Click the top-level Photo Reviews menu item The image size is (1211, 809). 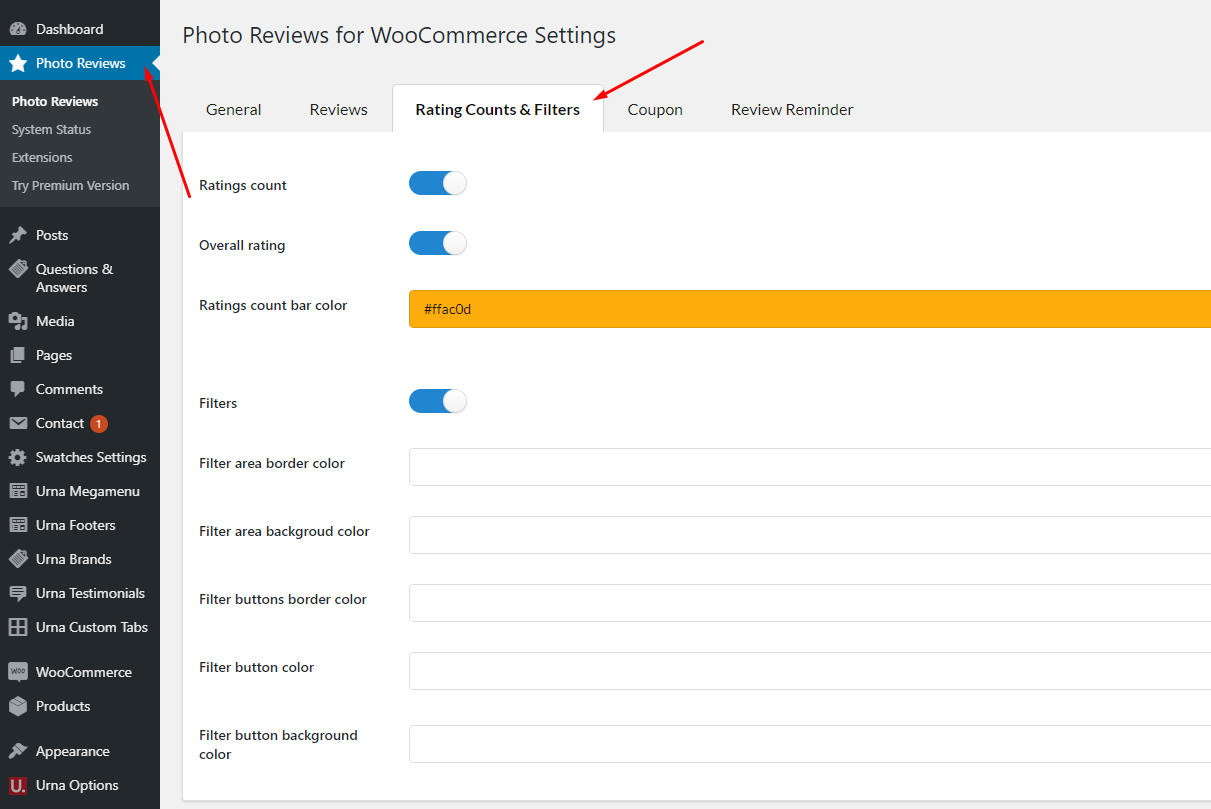click(x=80, y=63)
